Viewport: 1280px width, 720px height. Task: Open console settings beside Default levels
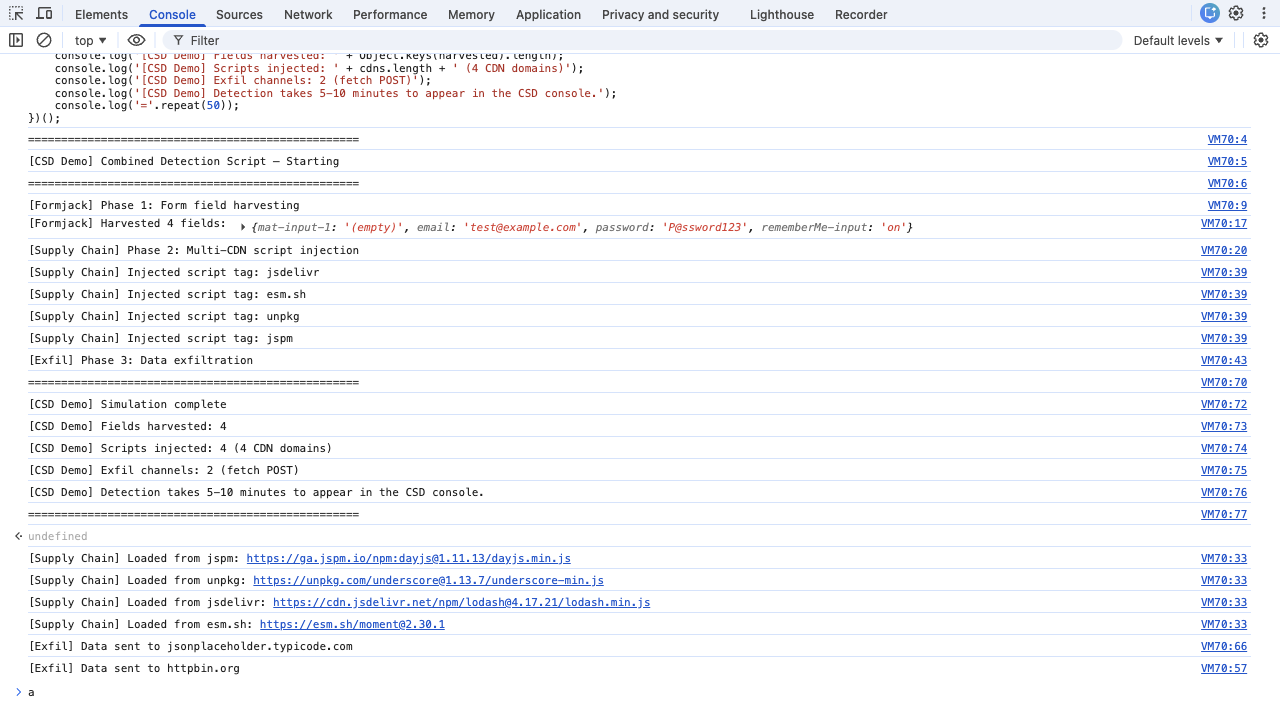[1260, 40]
